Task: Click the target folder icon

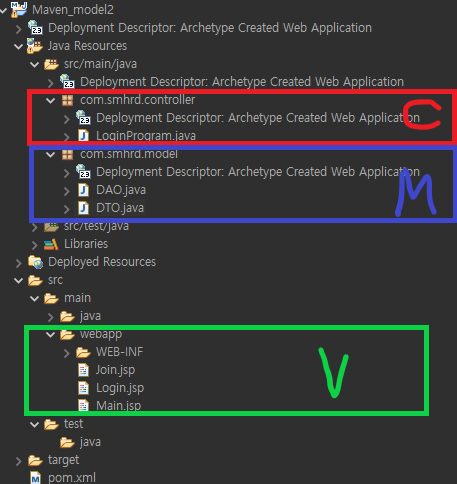Action: tap(35, 460)
